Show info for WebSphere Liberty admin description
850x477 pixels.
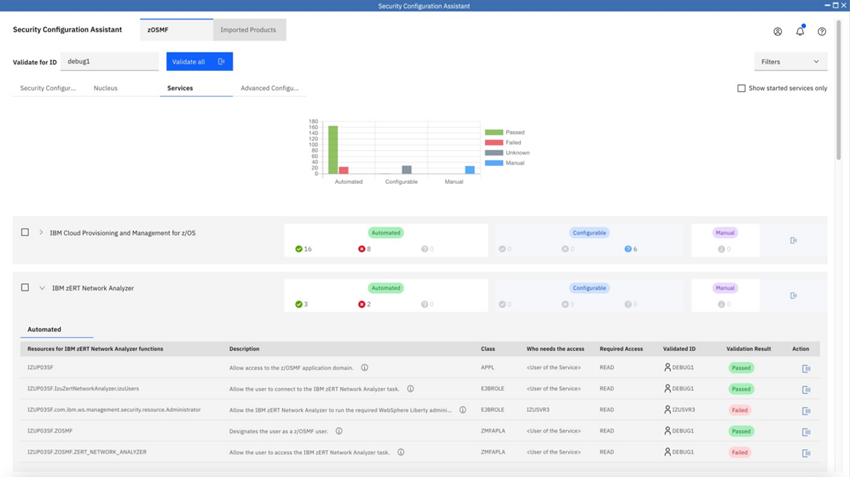[462, 410]
